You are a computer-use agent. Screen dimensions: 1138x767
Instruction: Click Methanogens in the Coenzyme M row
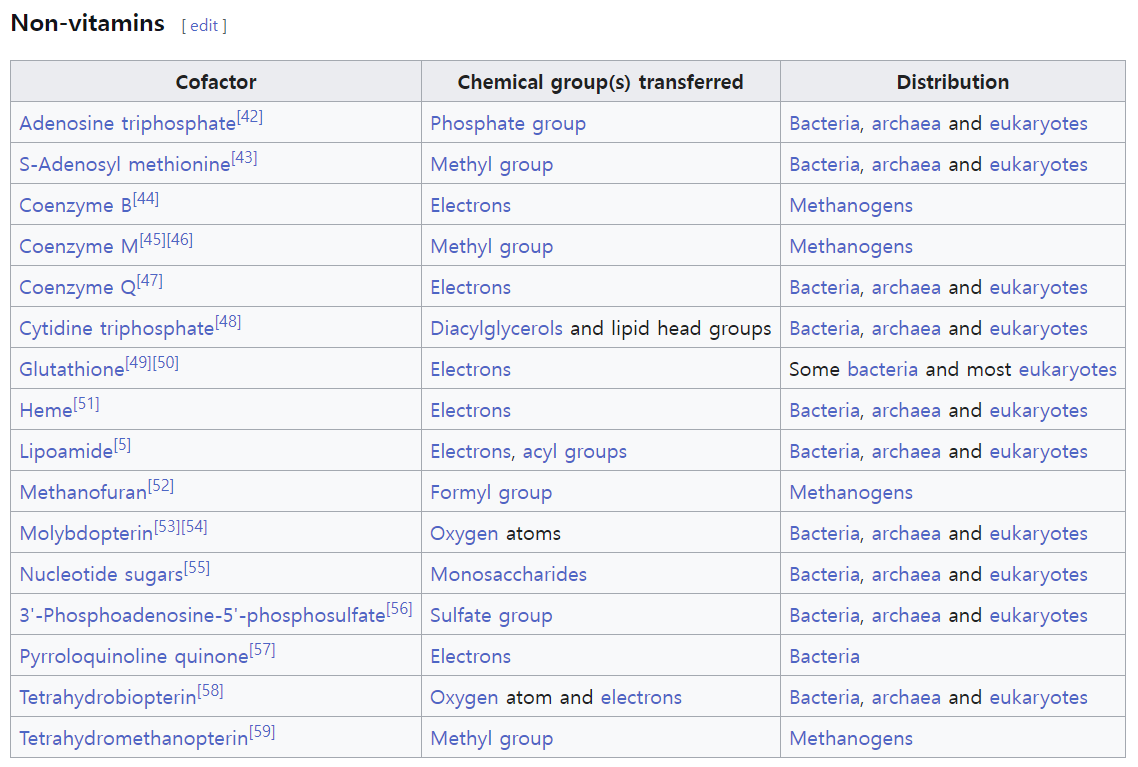click(851, 247)
